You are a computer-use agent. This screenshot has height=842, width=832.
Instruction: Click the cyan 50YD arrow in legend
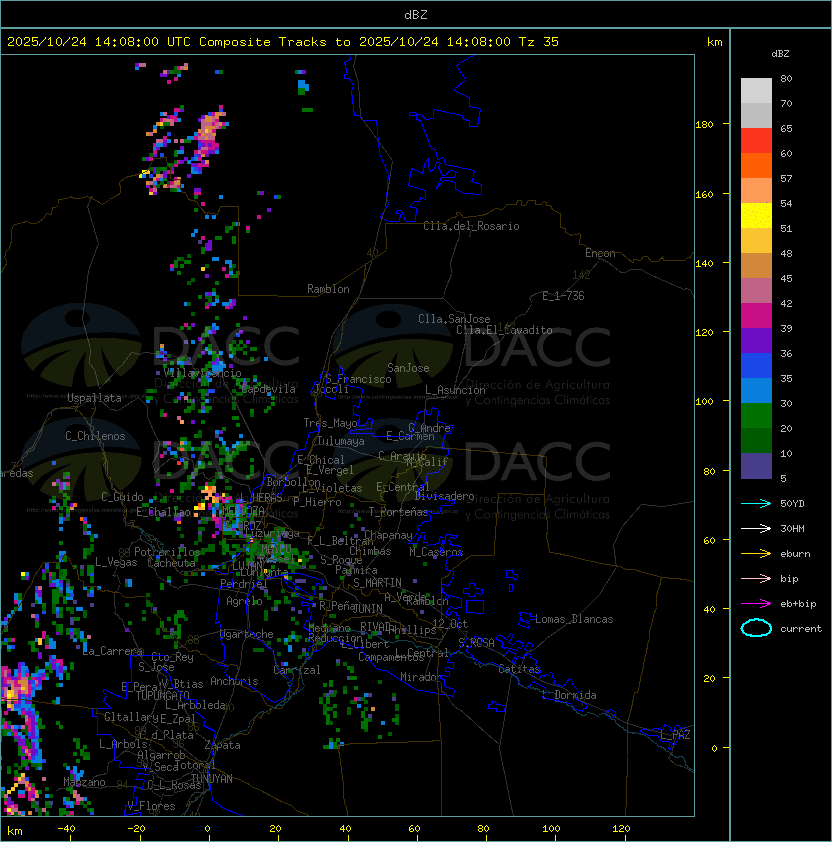coord(756,503)
